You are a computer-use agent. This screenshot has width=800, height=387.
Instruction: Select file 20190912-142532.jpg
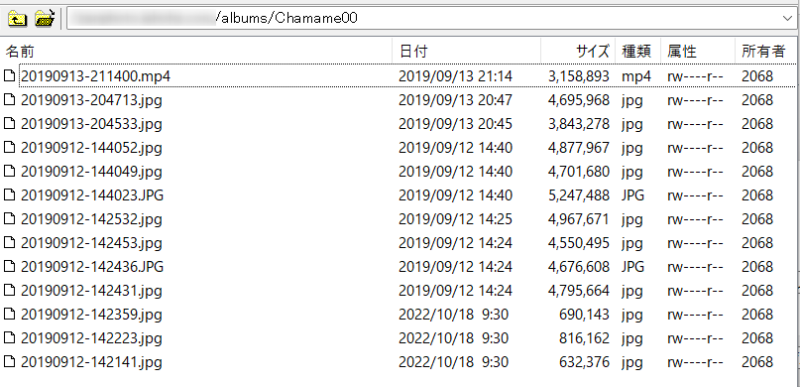[91, 219]
